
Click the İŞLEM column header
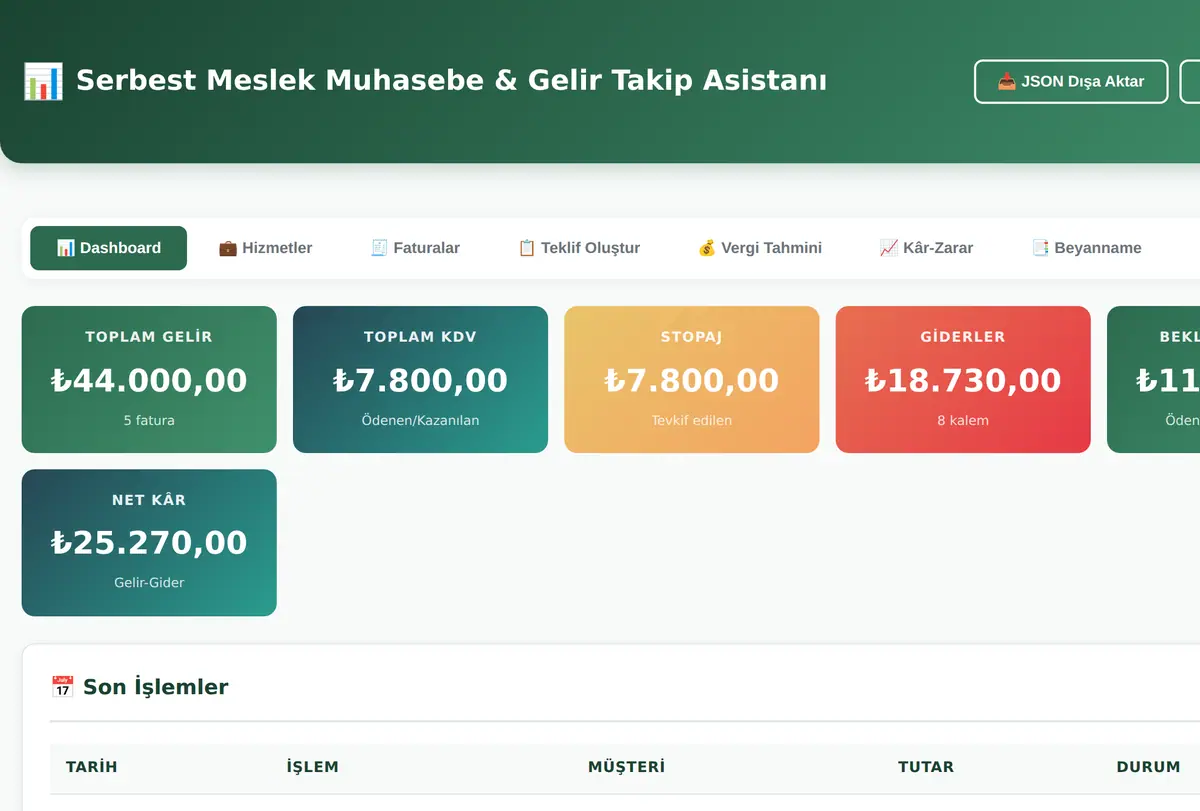click(x=313, y=767)
